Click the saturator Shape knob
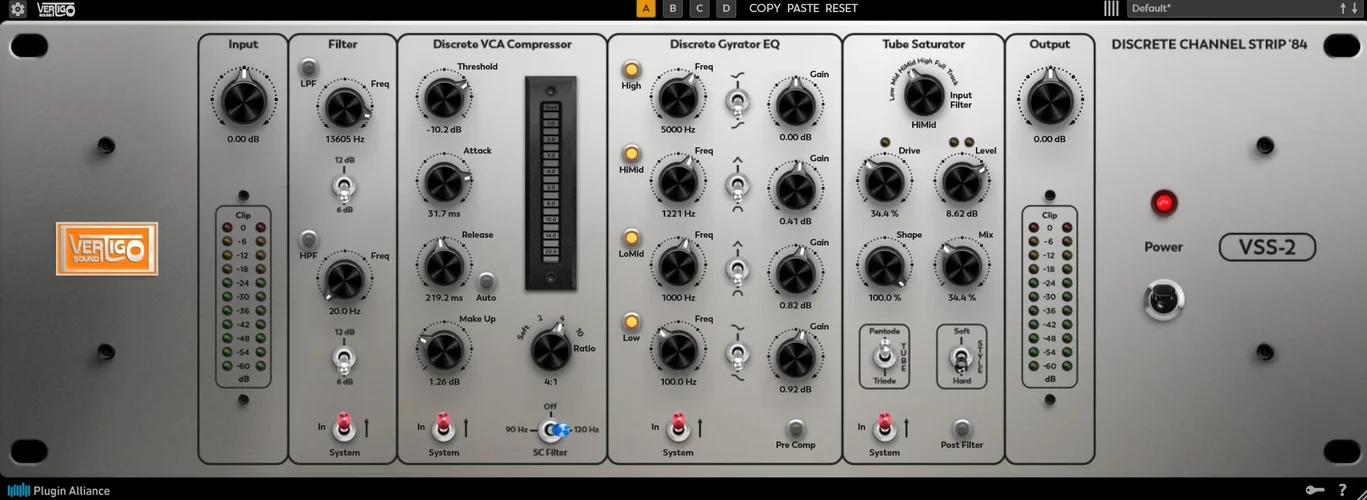The height and width of the screenshot is (500, 1367). 883,266
